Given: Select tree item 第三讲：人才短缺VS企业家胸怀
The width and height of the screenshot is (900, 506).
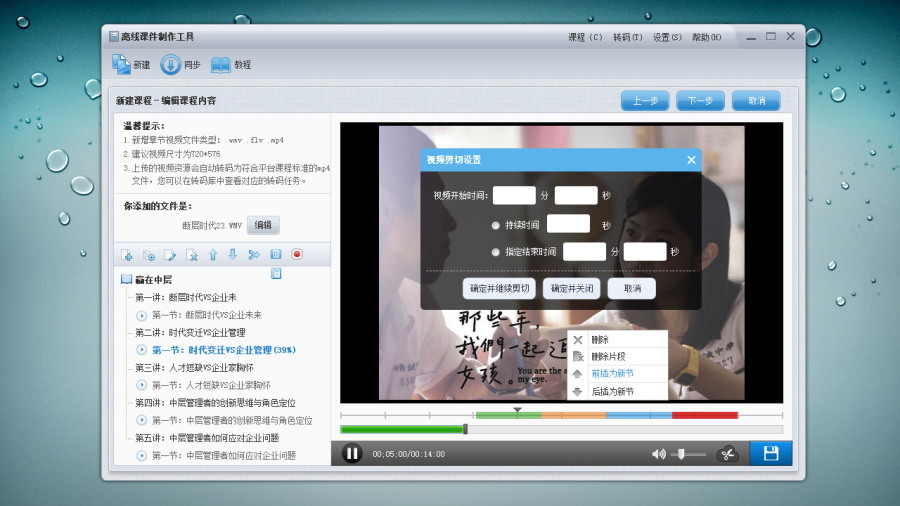Looking at the screenshot, I should click(194, 367).
